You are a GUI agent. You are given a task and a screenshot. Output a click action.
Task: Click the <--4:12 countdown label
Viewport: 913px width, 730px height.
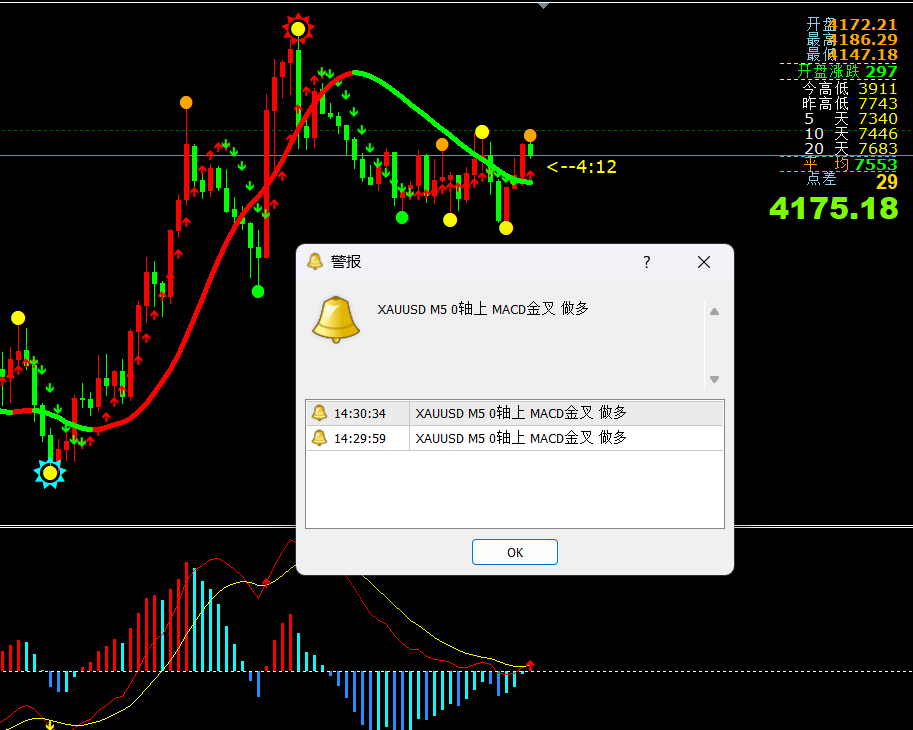tap(581, 167)
